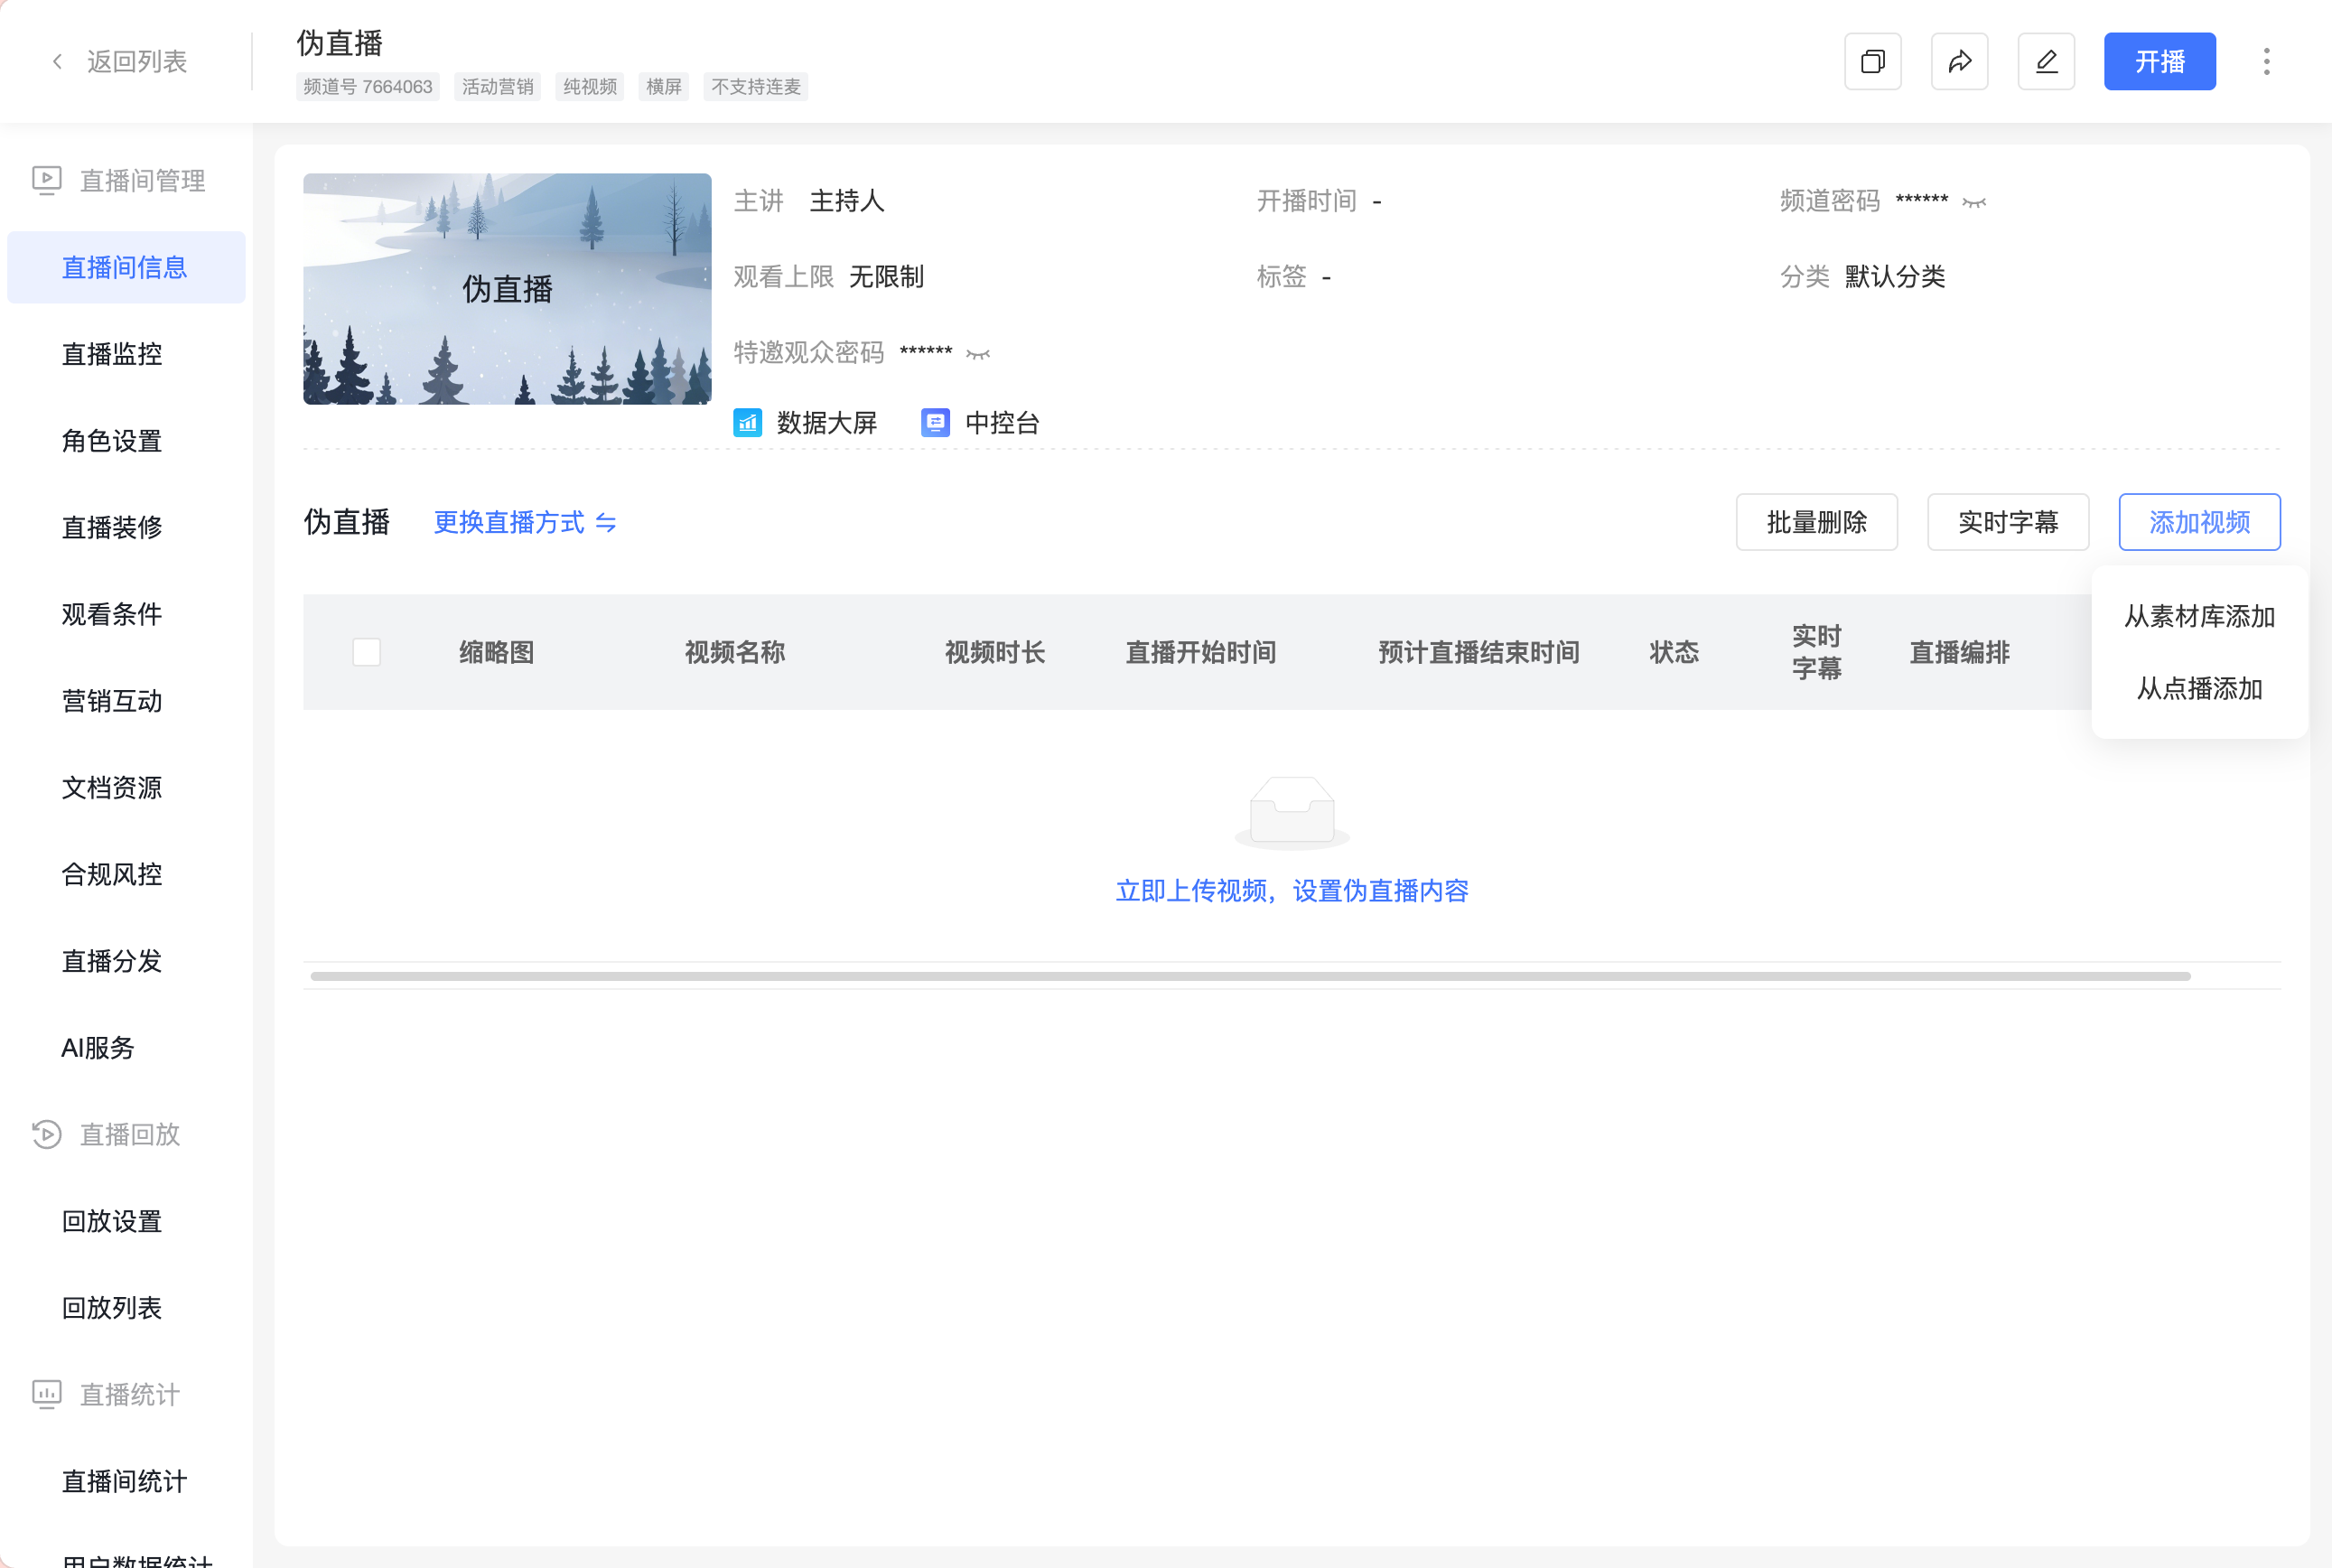Click the 预计直播结束时间 column header

click(x=1479, y=652)
